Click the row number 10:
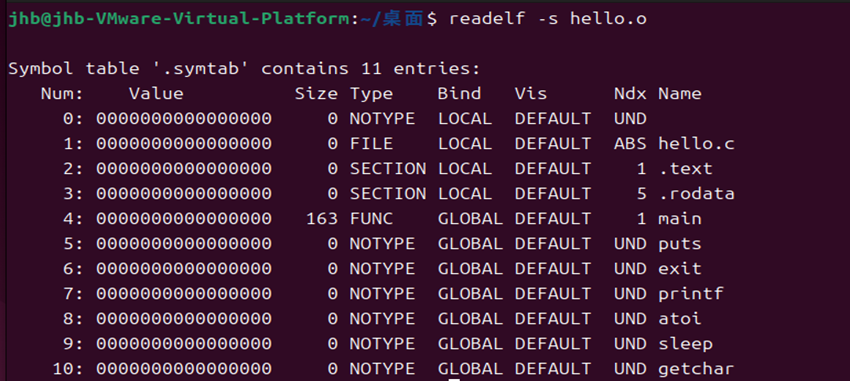The height and width of the screenshot is (381, 850). click(68, 369)
